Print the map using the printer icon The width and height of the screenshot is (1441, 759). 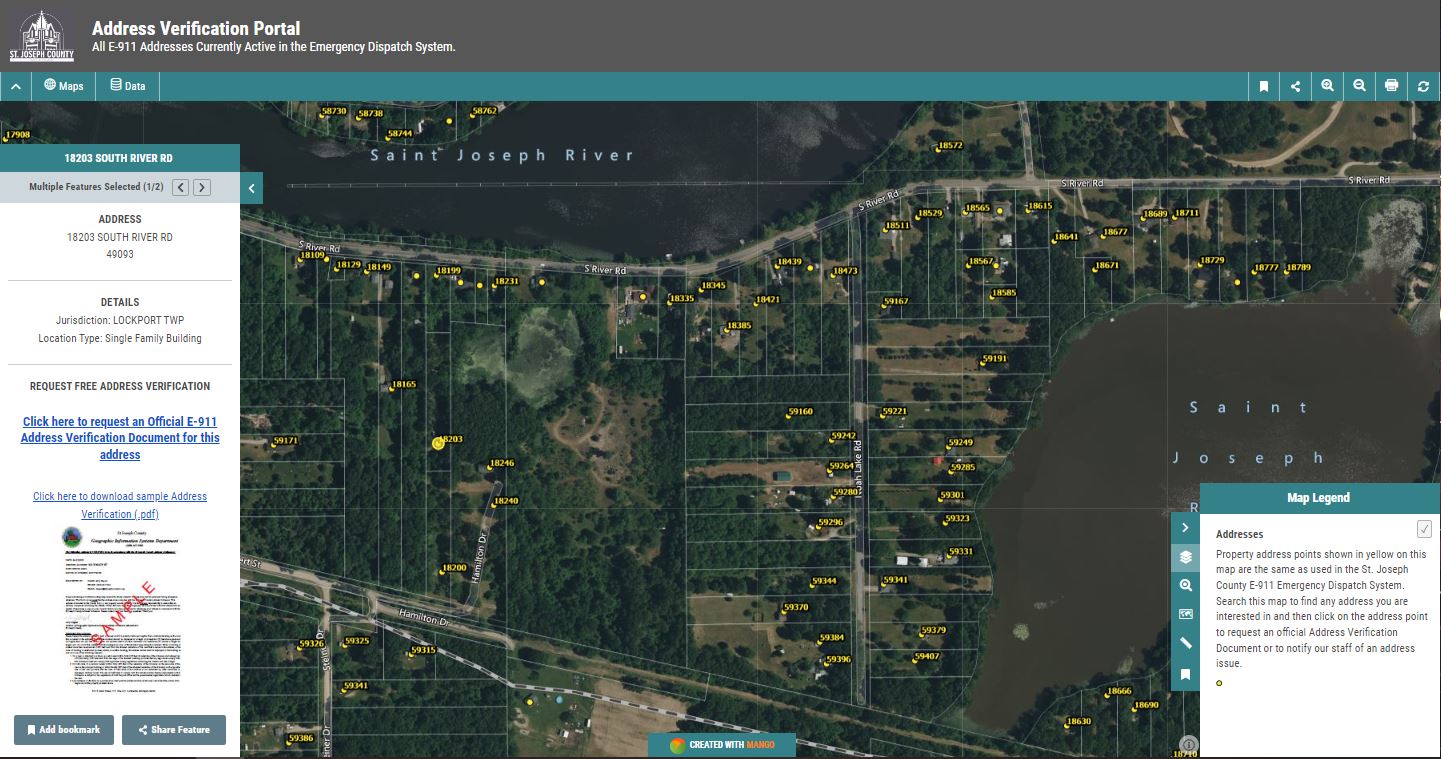coord(1391,86)
